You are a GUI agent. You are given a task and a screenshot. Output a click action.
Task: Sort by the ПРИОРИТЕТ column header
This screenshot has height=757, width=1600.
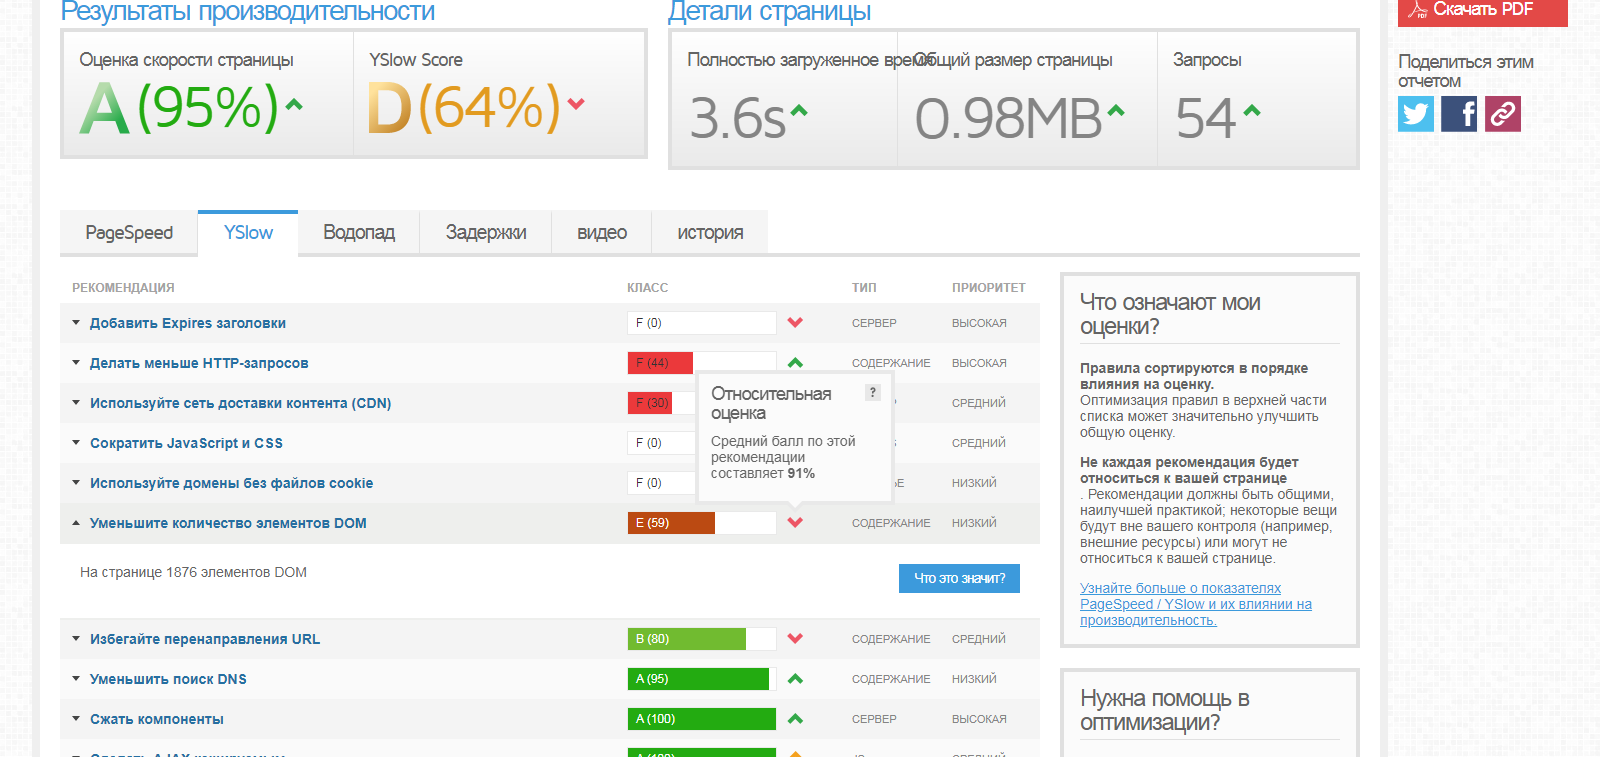[x=989, y=288]
